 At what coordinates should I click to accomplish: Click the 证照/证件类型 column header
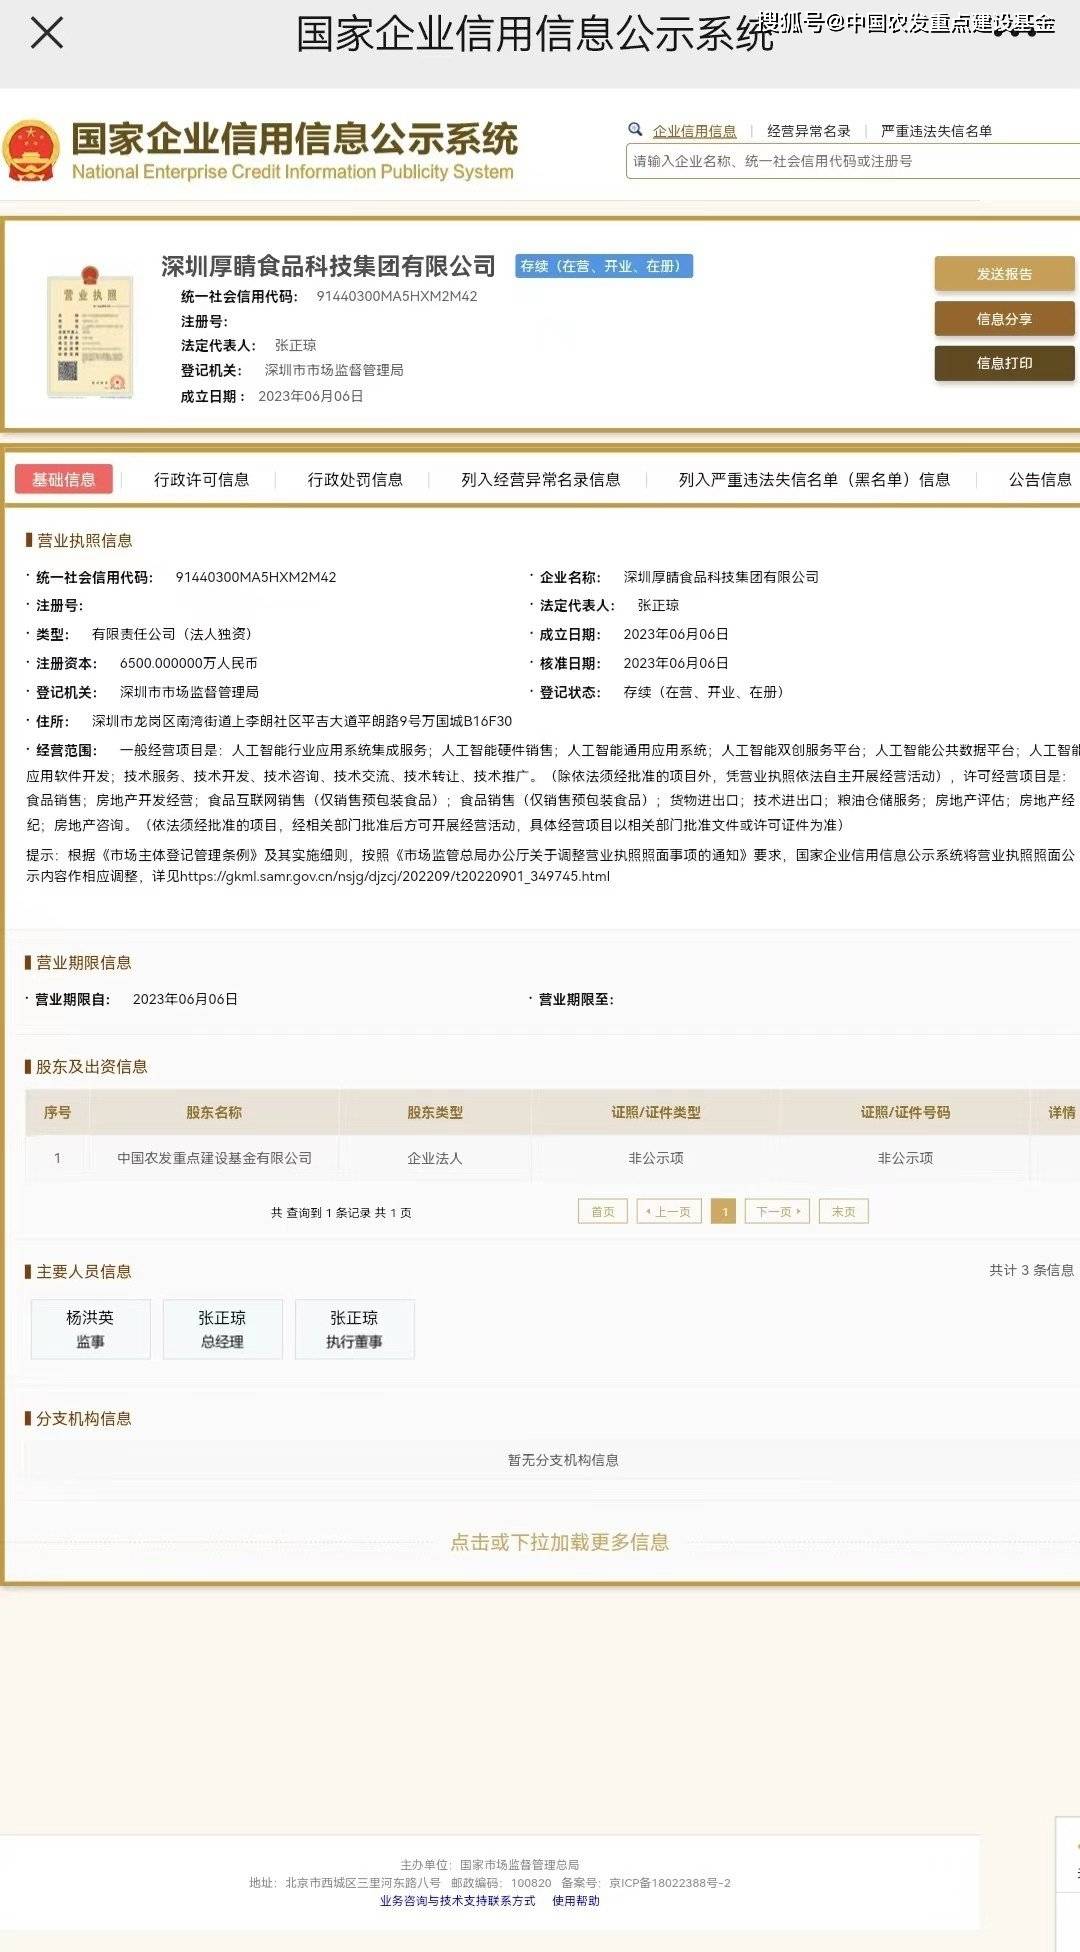pos(656,1112)
